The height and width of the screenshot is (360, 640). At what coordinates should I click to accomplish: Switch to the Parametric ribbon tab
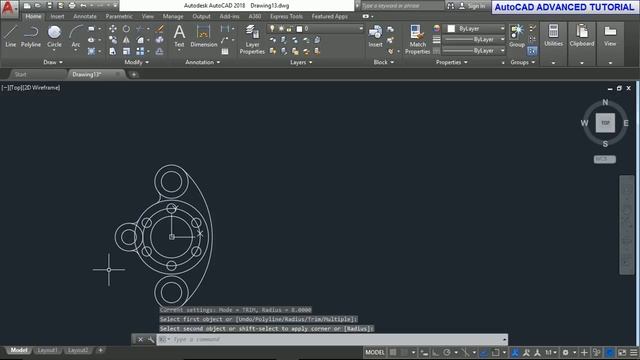click(119, 16)
